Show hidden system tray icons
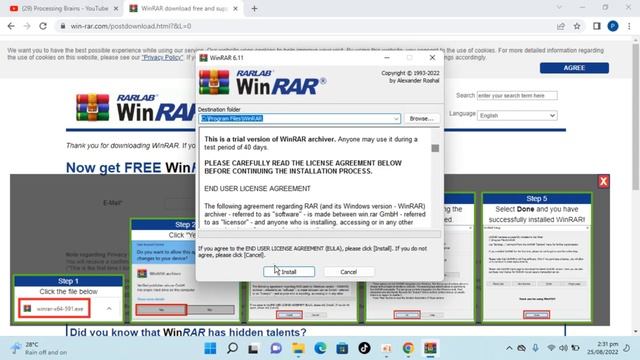 pos(509,348)
